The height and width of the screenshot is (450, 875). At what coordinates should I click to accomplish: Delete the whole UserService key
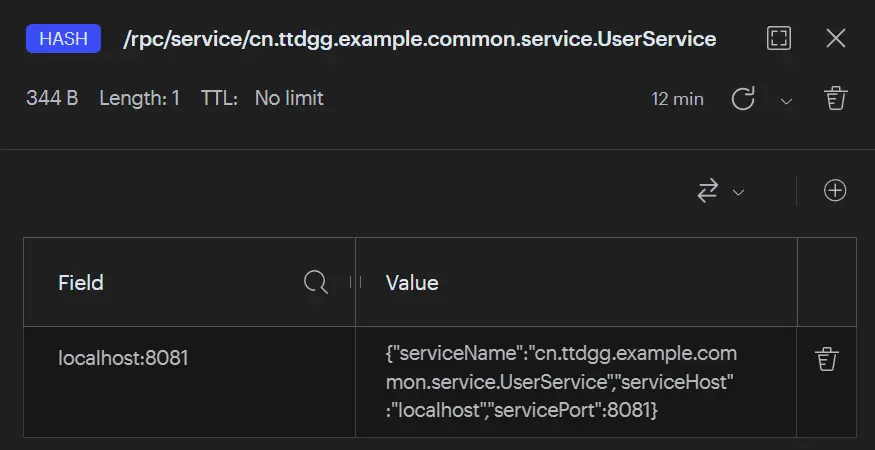[835, 98]
